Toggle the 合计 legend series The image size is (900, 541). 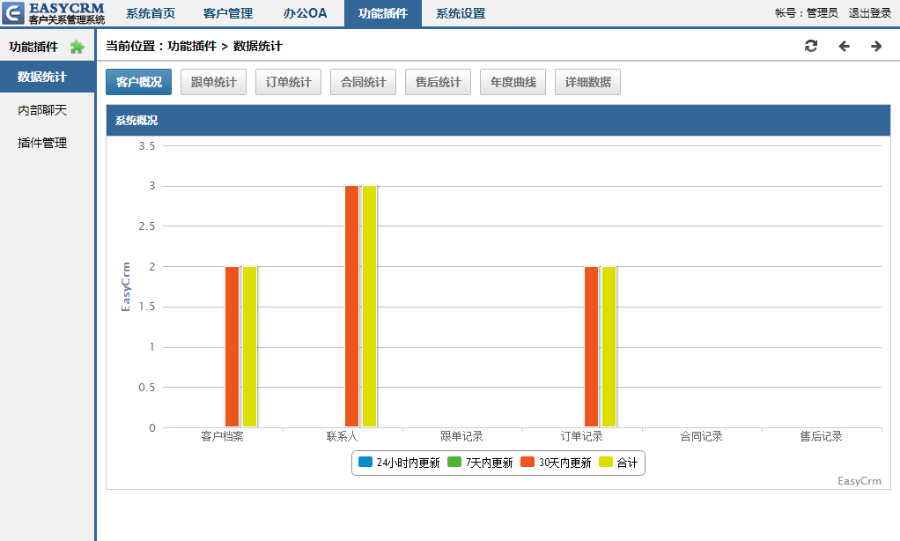click(x=618, y=462)
